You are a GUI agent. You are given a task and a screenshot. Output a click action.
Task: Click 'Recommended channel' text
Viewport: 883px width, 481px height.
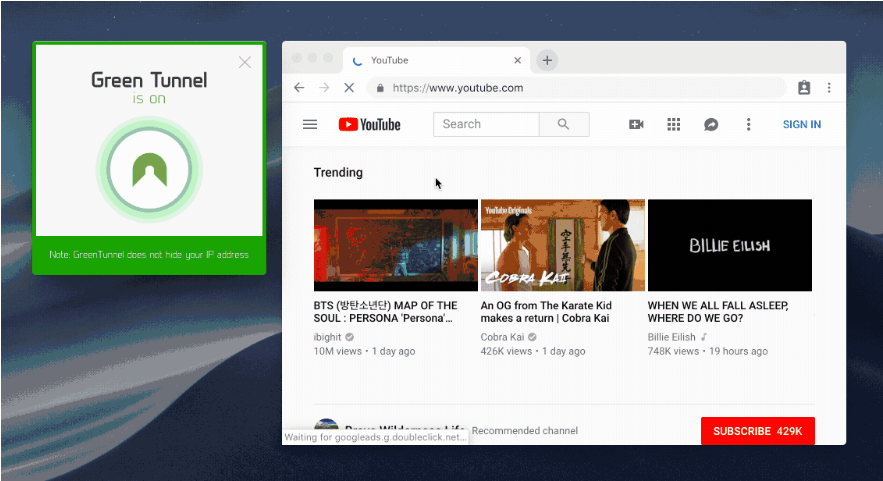click(525, 430)
